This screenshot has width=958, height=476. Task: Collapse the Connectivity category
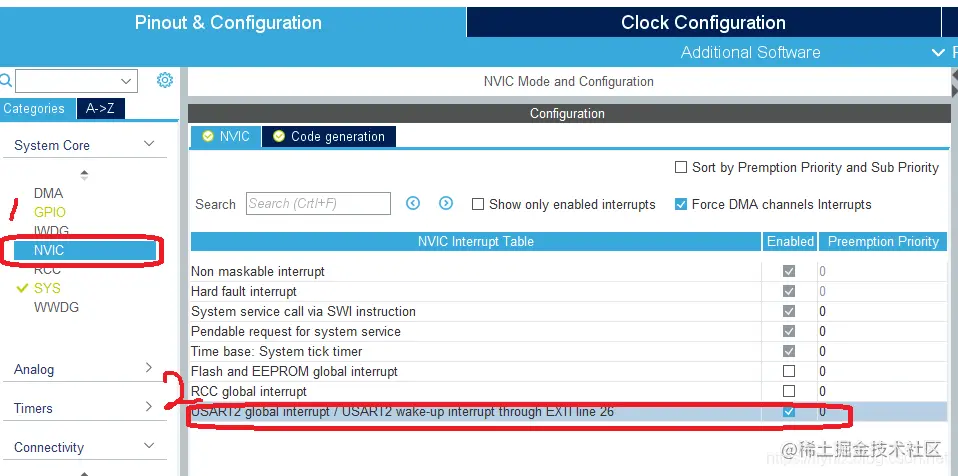148,446
